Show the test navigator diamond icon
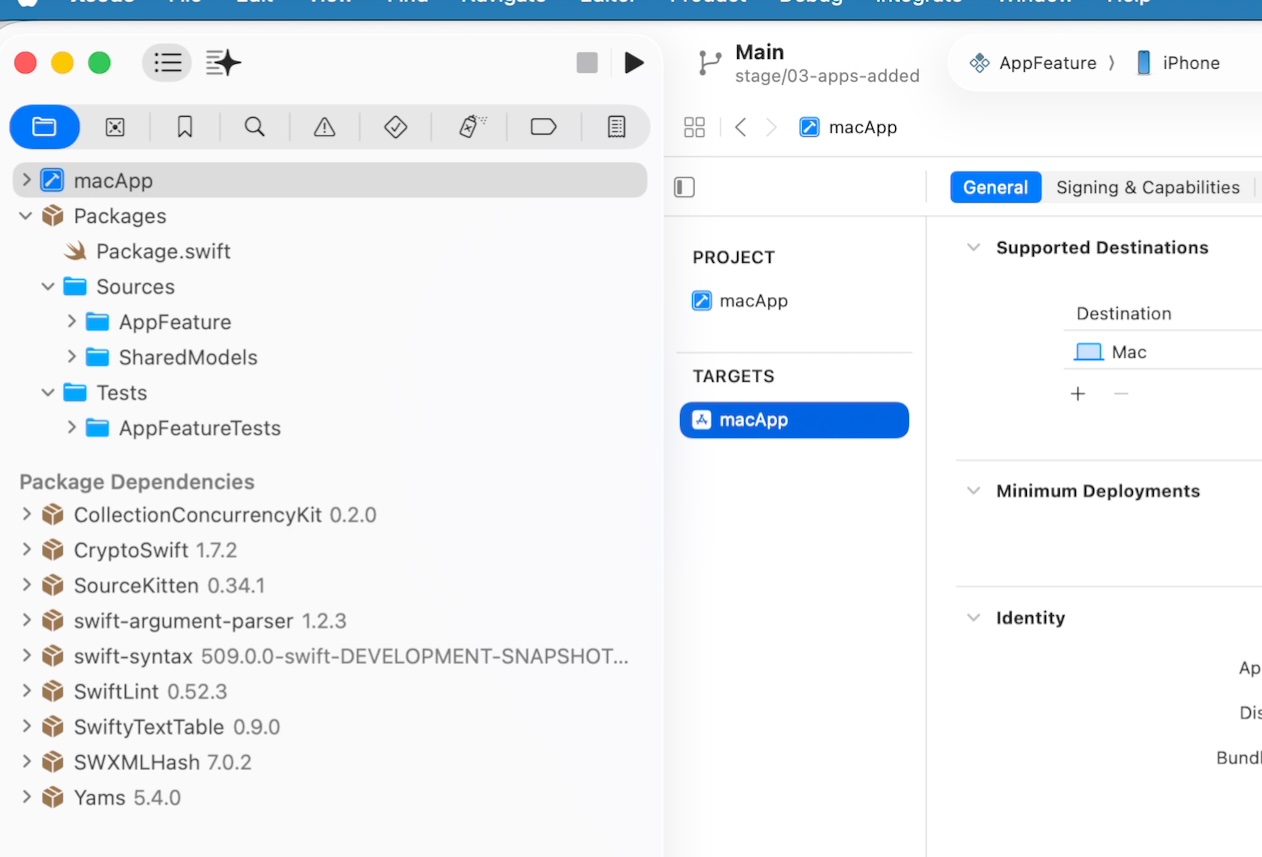 396,127
